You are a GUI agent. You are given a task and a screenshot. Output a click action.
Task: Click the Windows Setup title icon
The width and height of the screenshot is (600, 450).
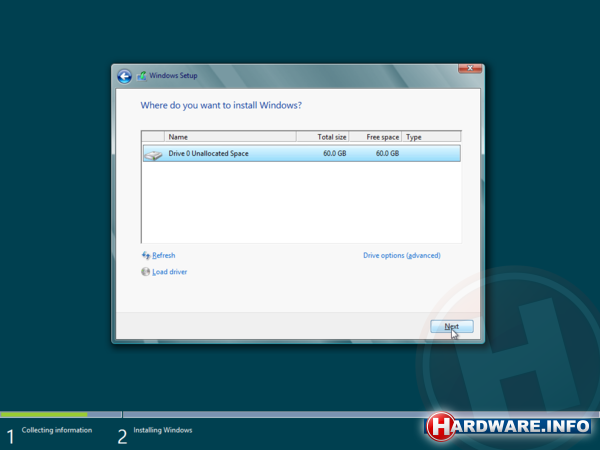point(142,76)
